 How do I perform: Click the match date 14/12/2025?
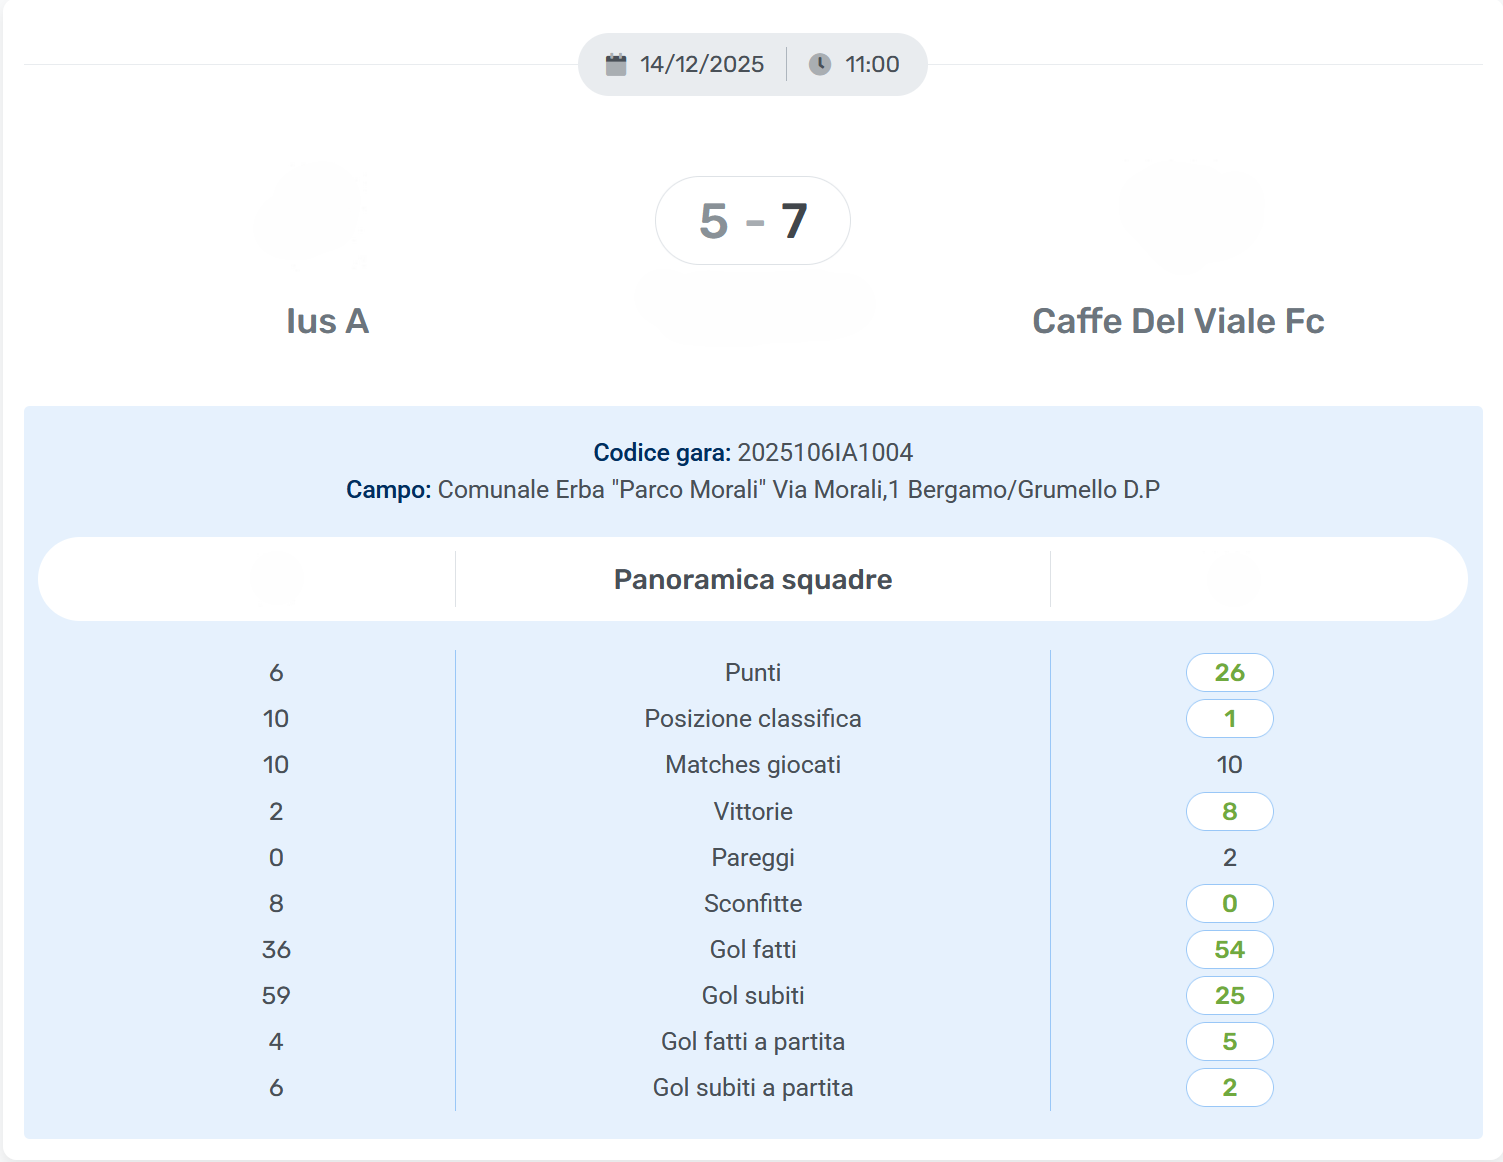coord(701,64)
